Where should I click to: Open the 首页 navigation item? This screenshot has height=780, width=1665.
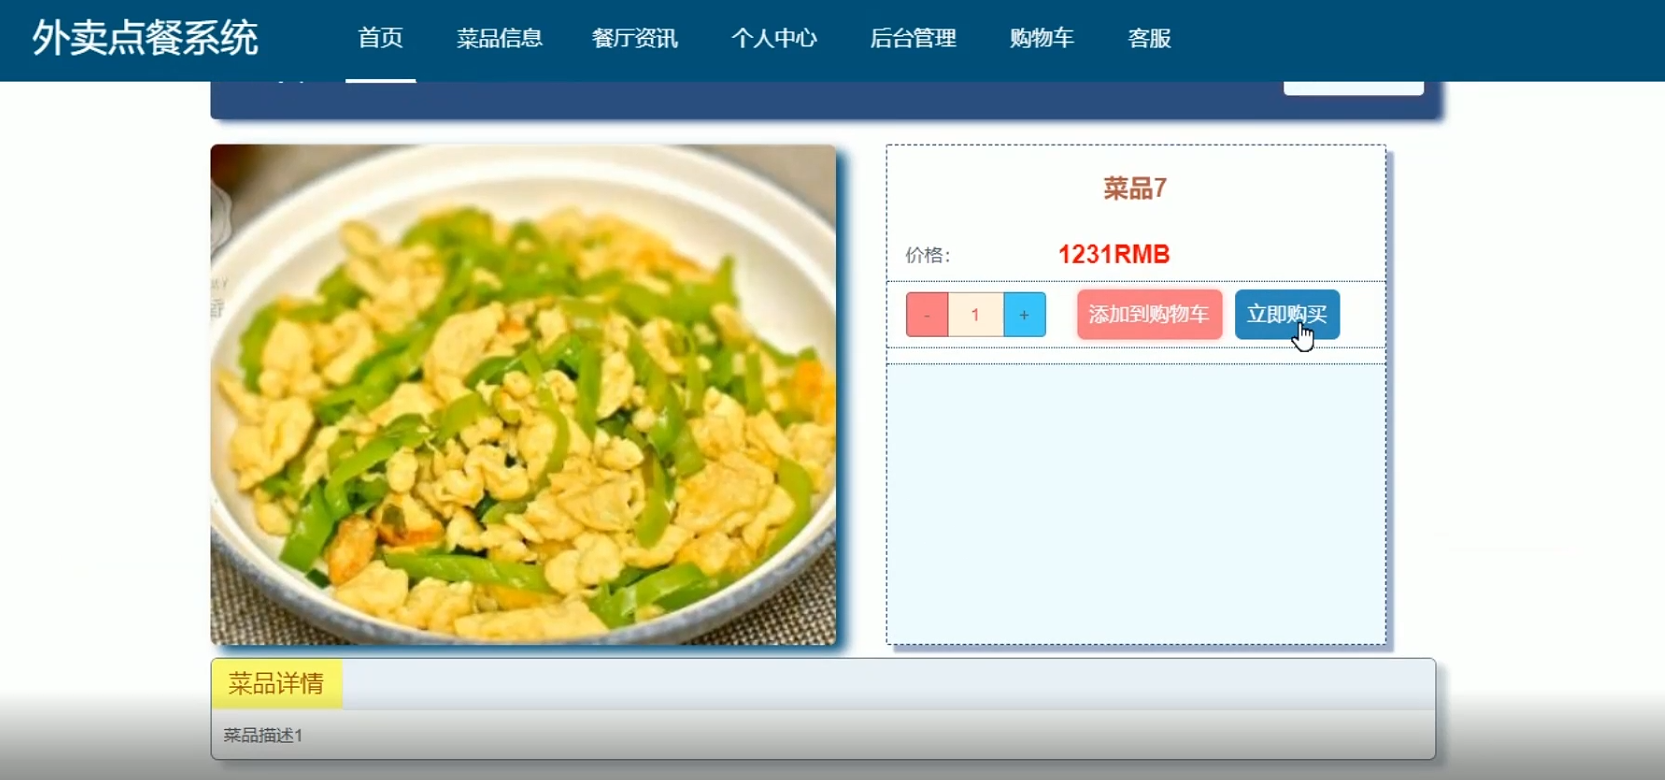(381, 38)
